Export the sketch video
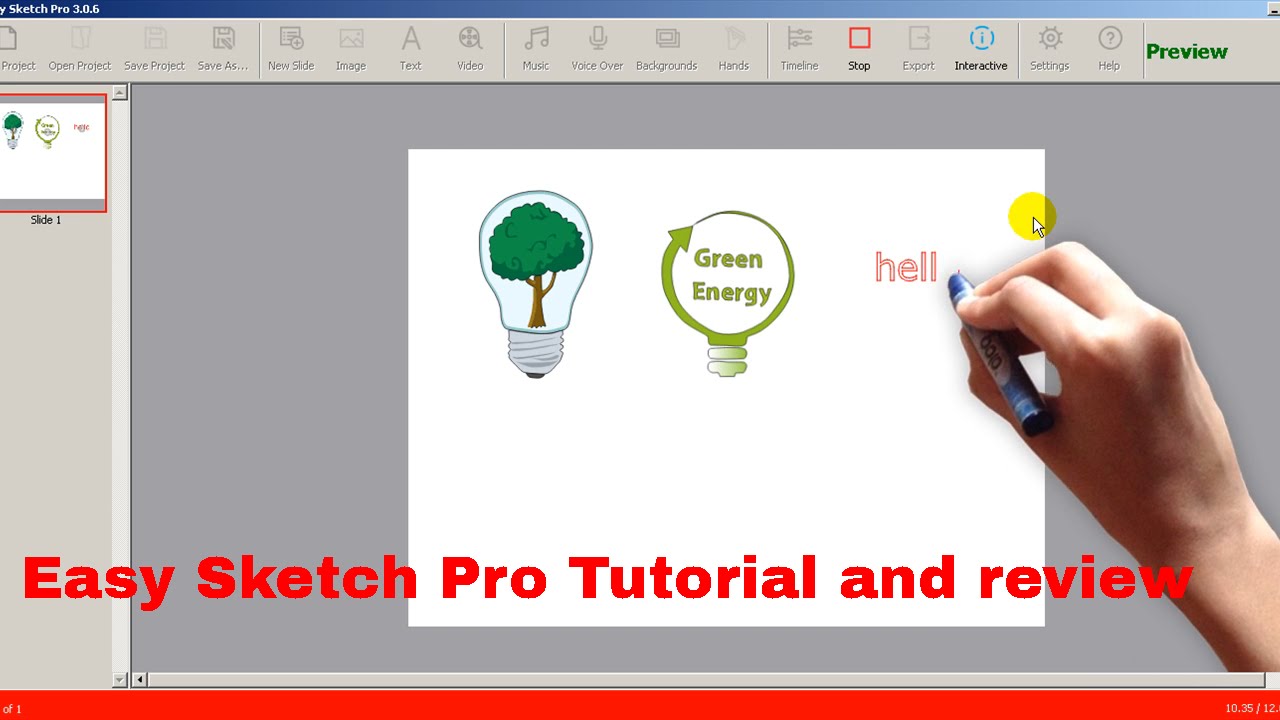Screen dimensions: 1280x720 coord(918,49)
